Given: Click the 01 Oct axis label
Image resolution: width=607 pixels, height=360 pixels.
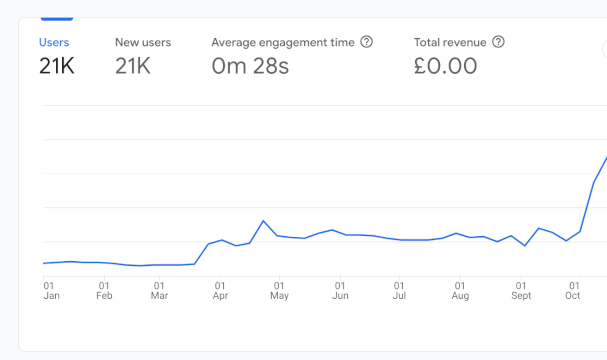Looking at the screenshot, I should 573,291.
